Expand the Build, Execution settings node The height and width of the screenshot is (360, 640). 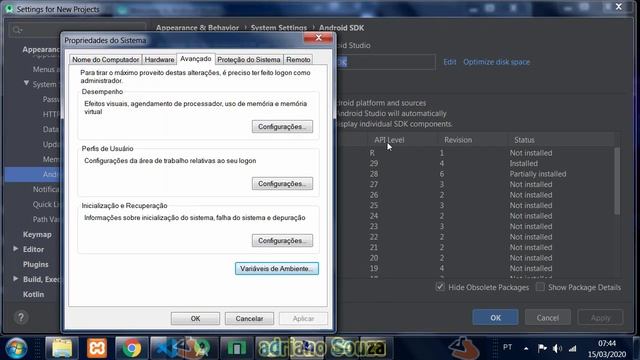[x=16, y=279]
